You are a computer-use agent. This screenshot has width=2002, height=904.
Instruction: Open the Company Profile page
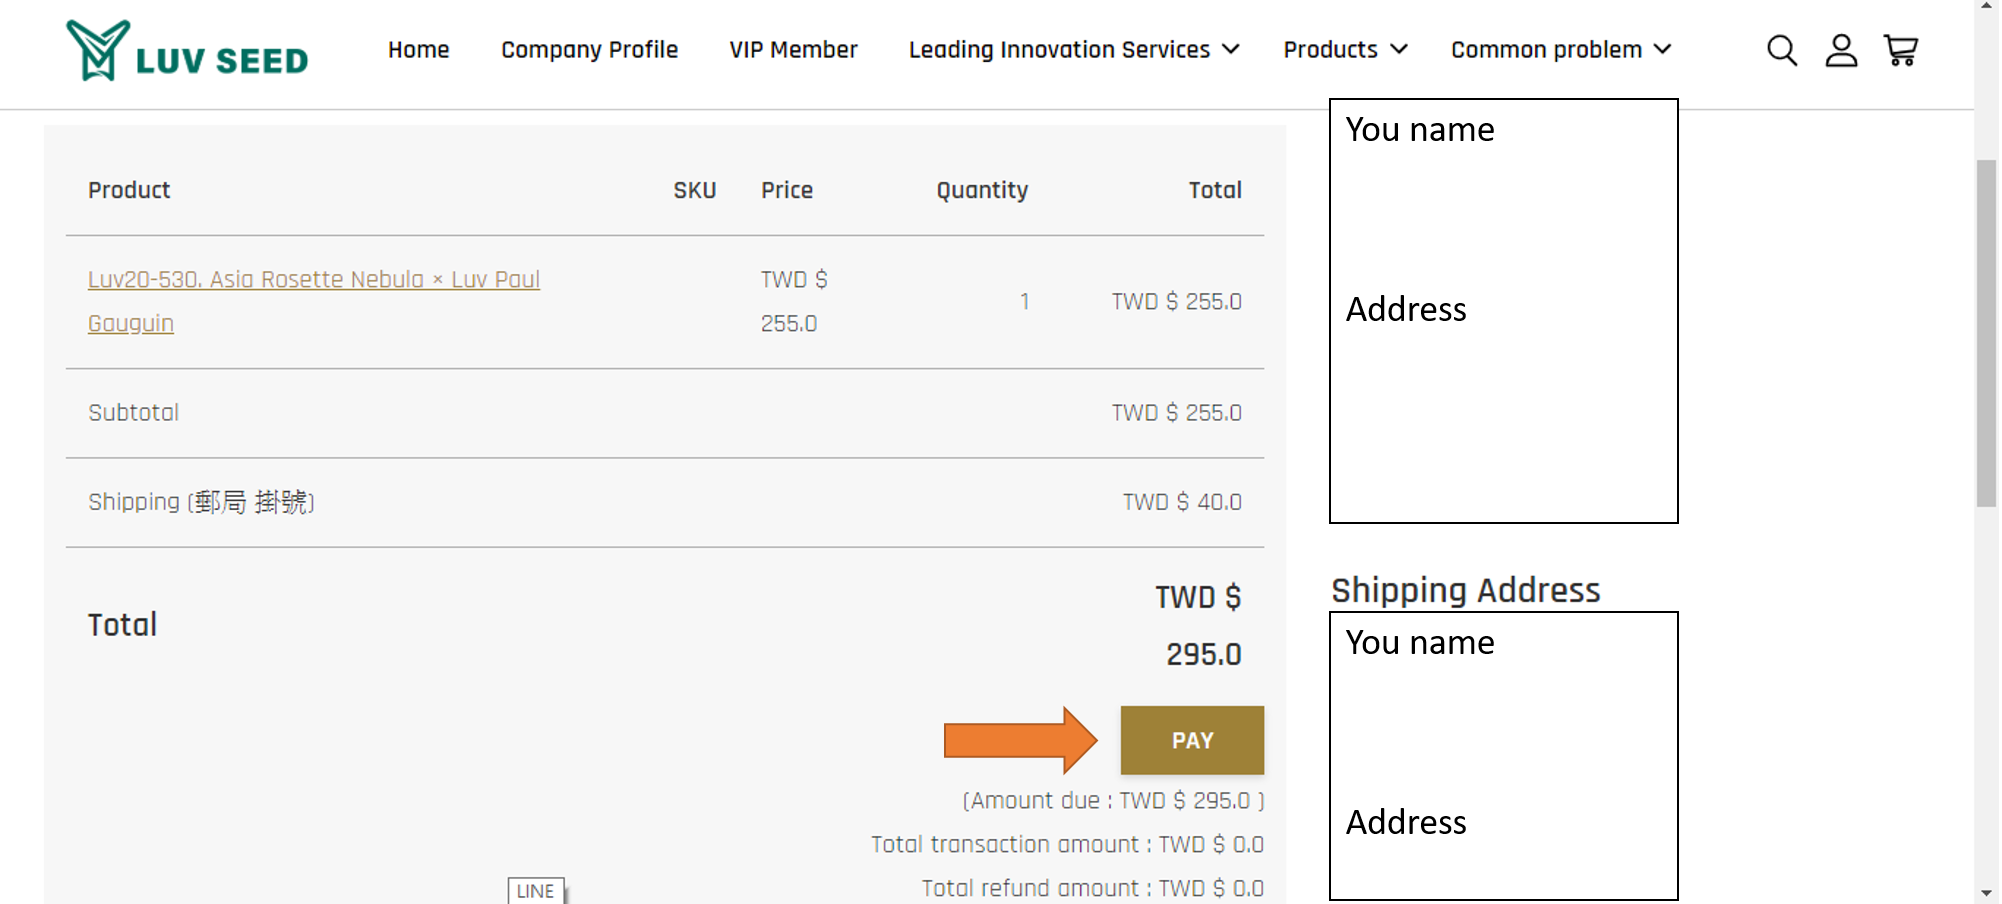589,49
